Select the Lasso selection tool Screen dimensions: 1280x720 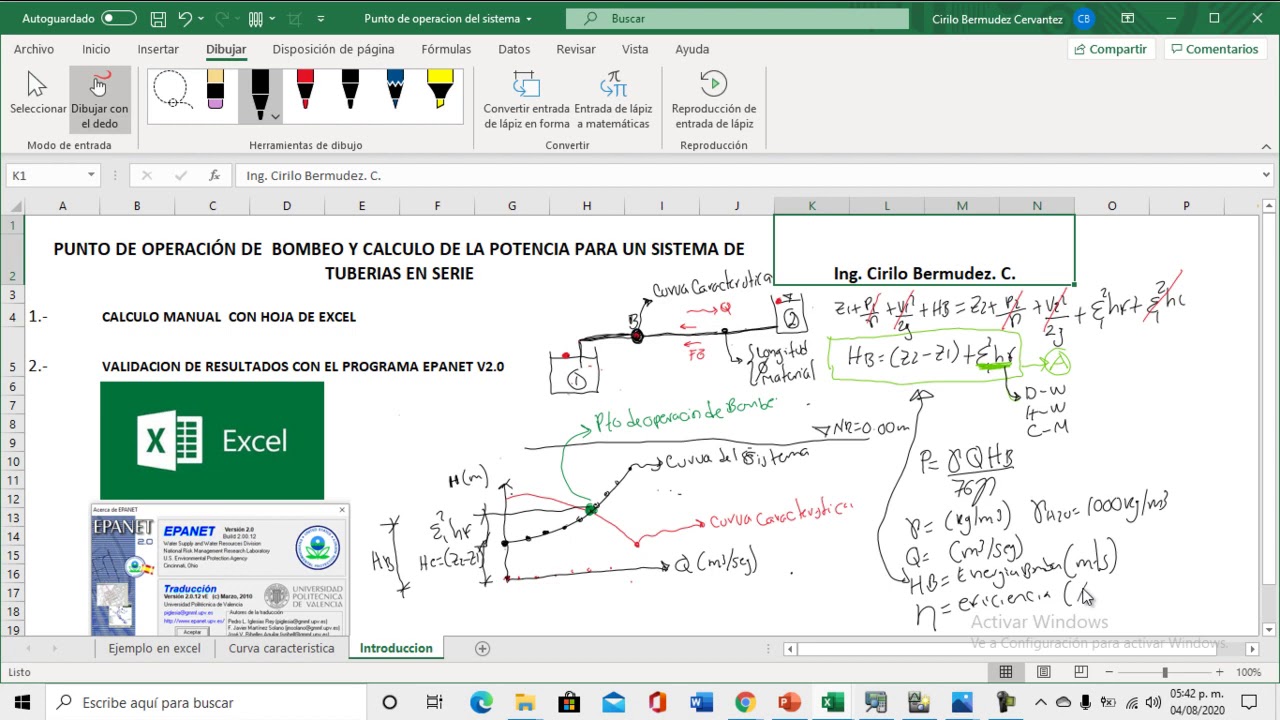click(172, 90)
